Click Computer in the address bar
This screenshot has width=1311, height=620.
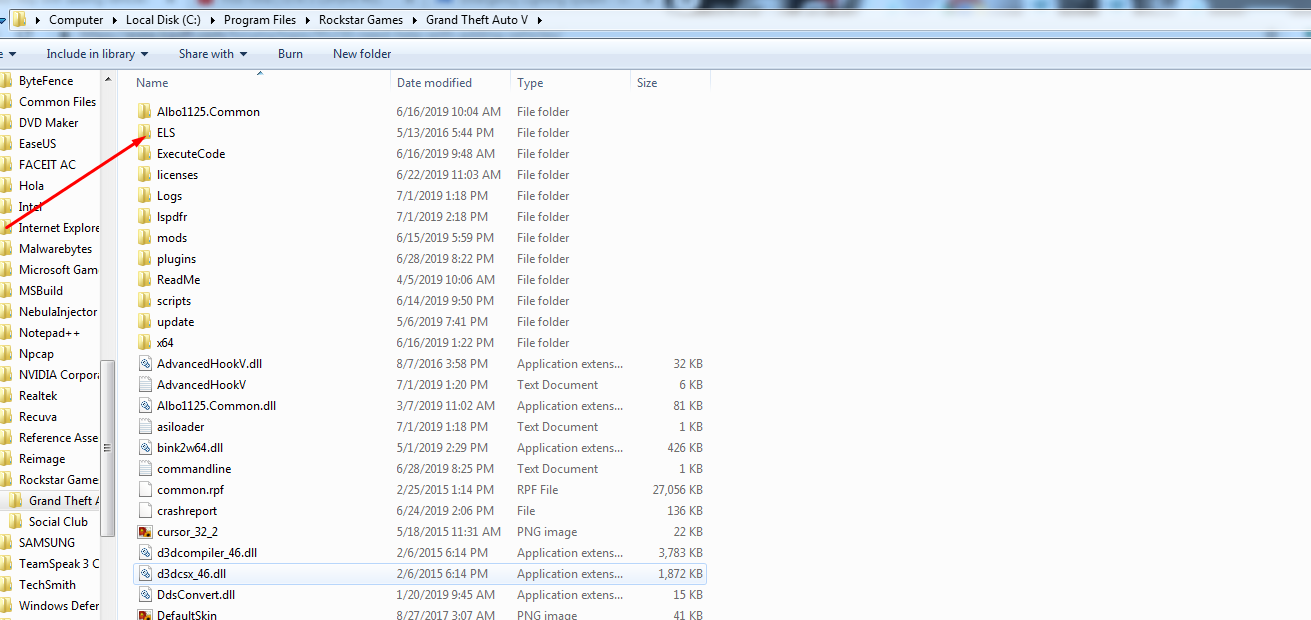click(76, 20)
